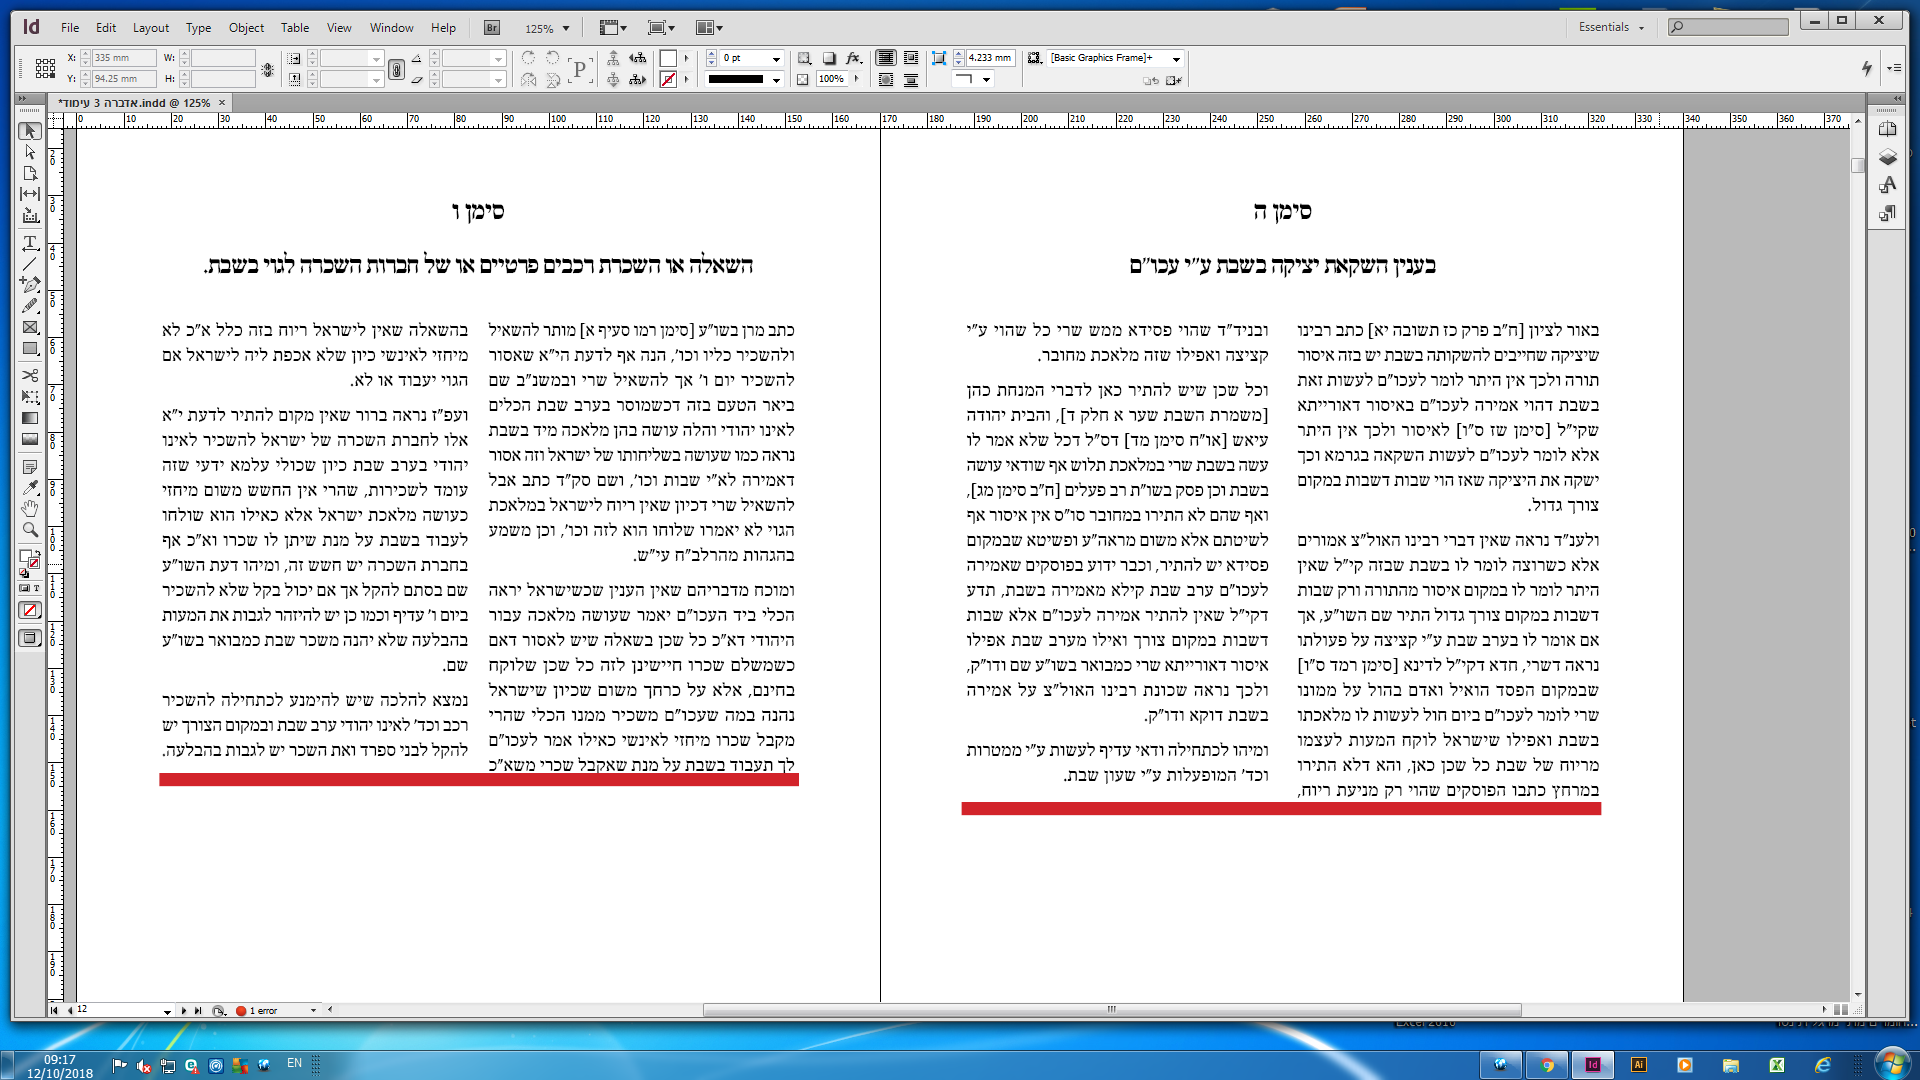The image size is (1920, 1080).
Task: Choose the Eyedropper tool
Action: 30,488
